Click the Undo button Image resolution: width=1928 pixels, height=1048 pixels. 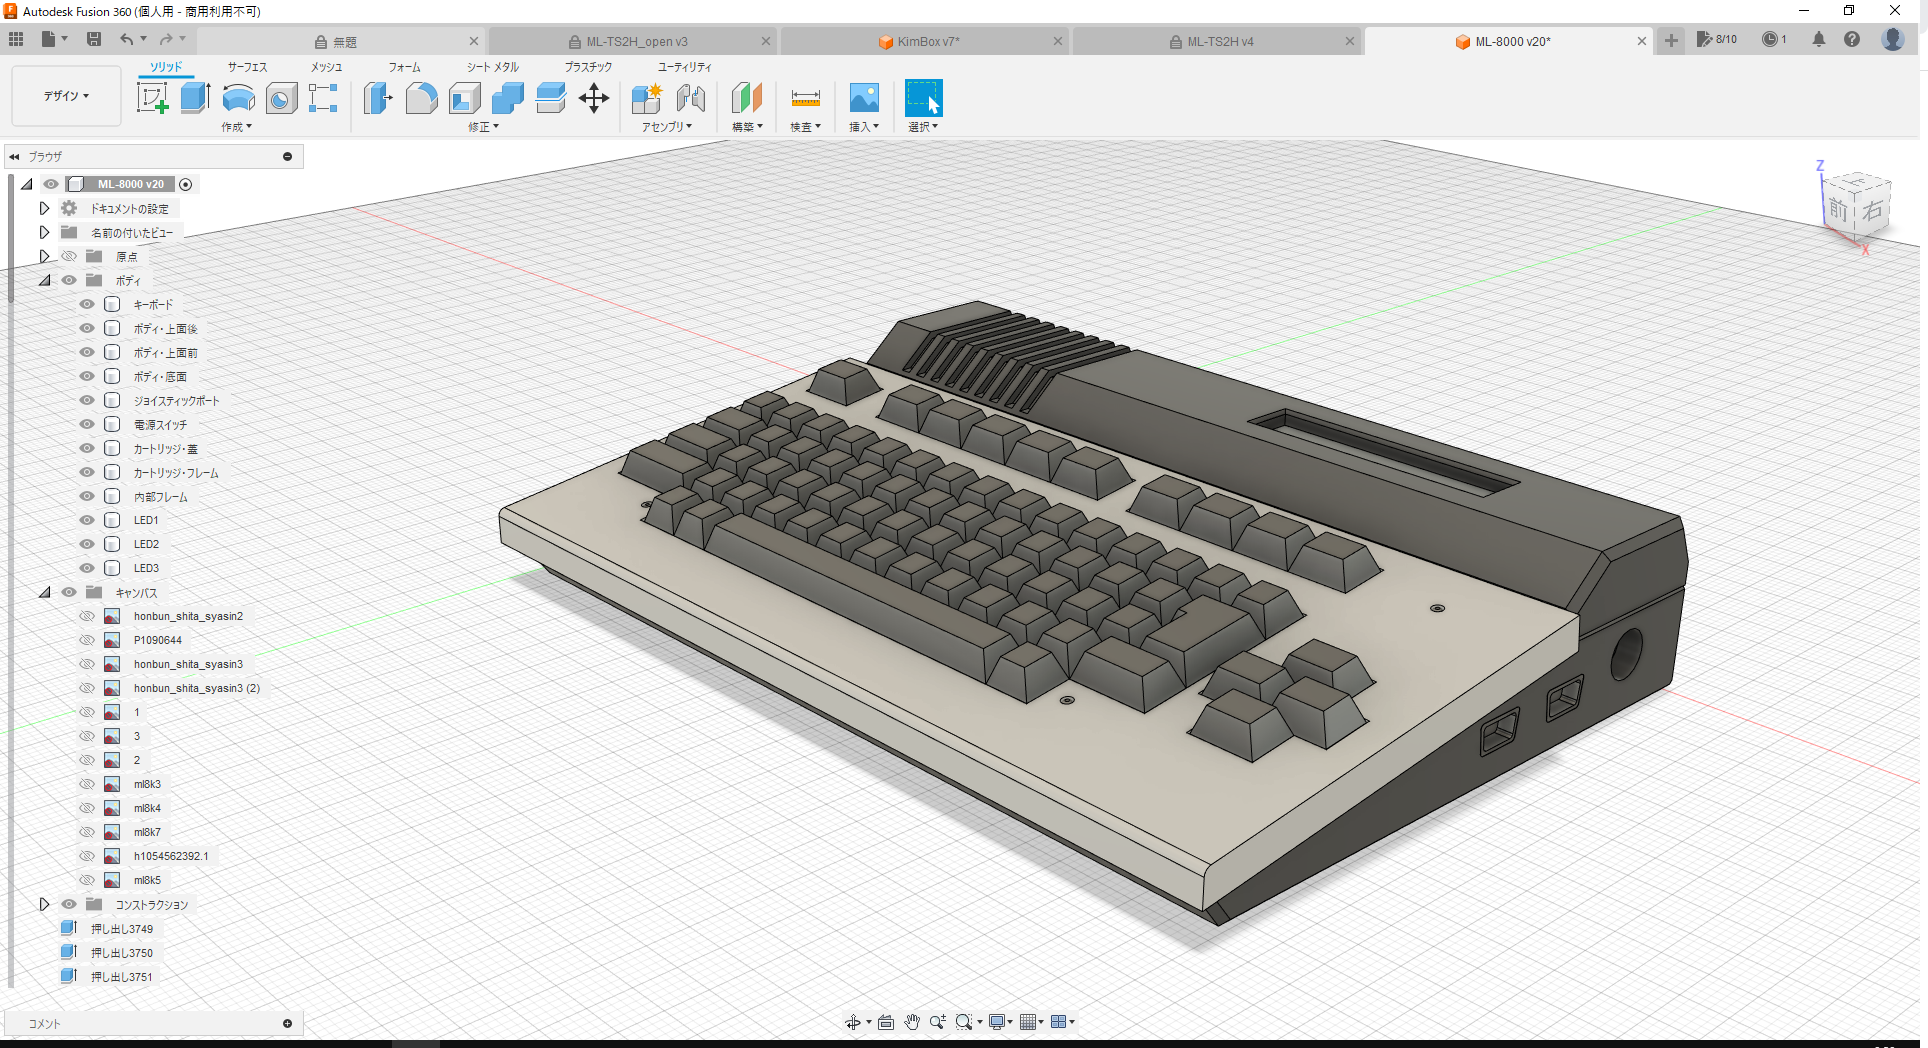pos(129,38)
